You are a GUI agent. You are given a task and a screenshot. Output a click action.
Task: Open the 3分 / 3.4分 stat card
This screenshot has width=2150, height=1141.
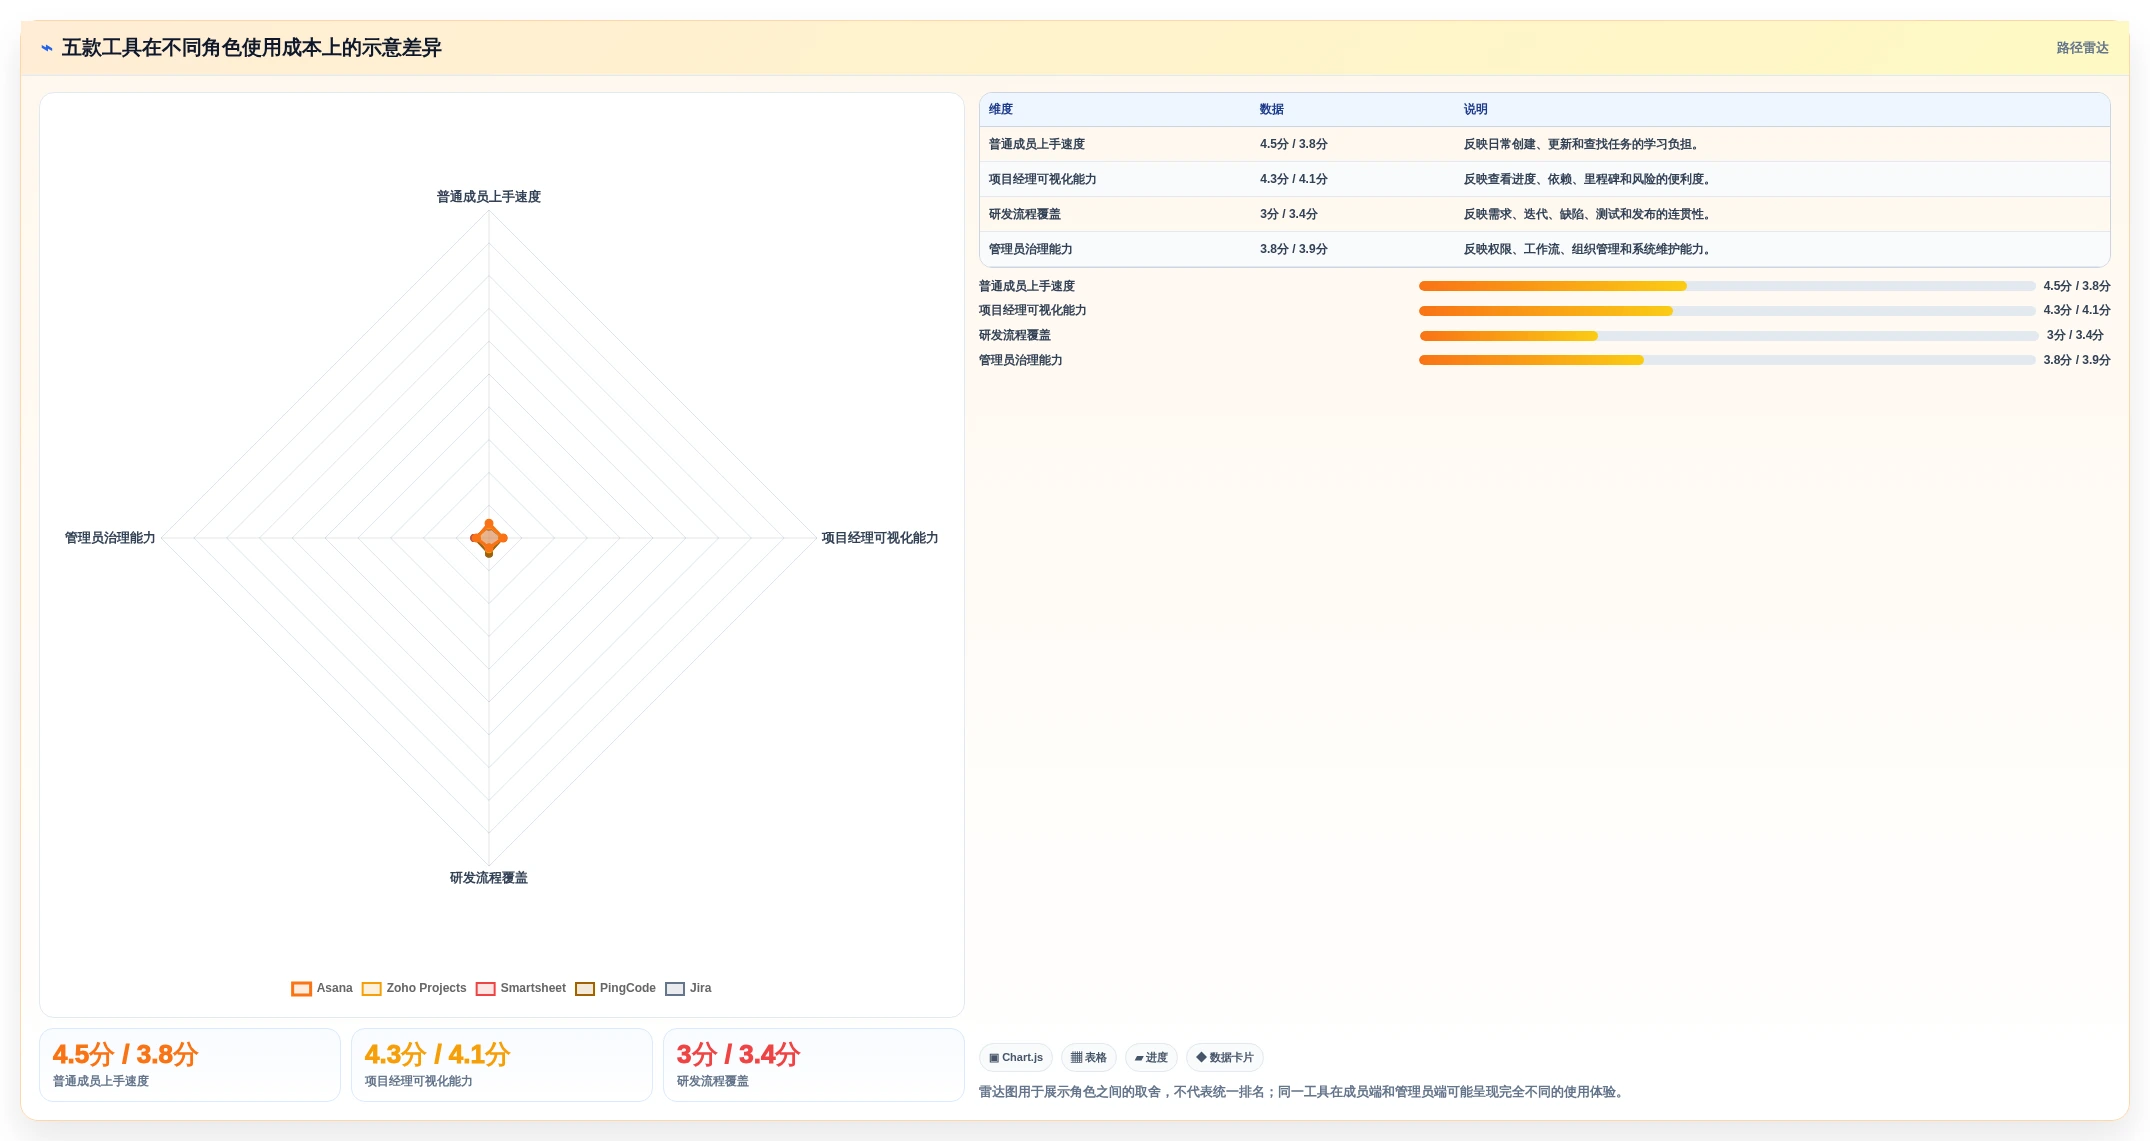[x=814, y=1066]
